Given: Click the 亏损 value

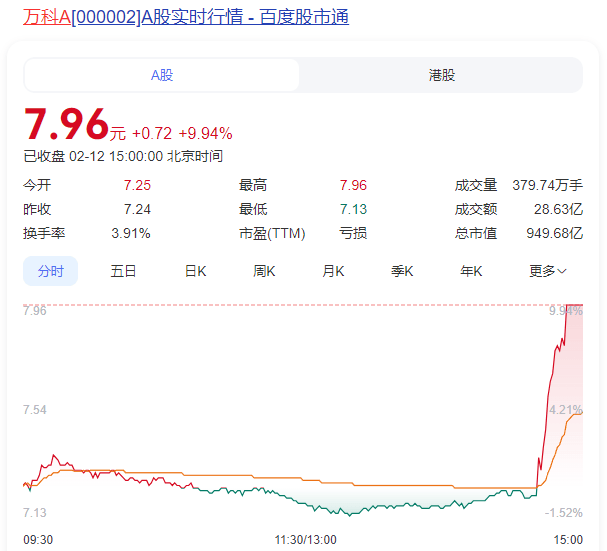Looking at the screenshot, I should 353,233.
